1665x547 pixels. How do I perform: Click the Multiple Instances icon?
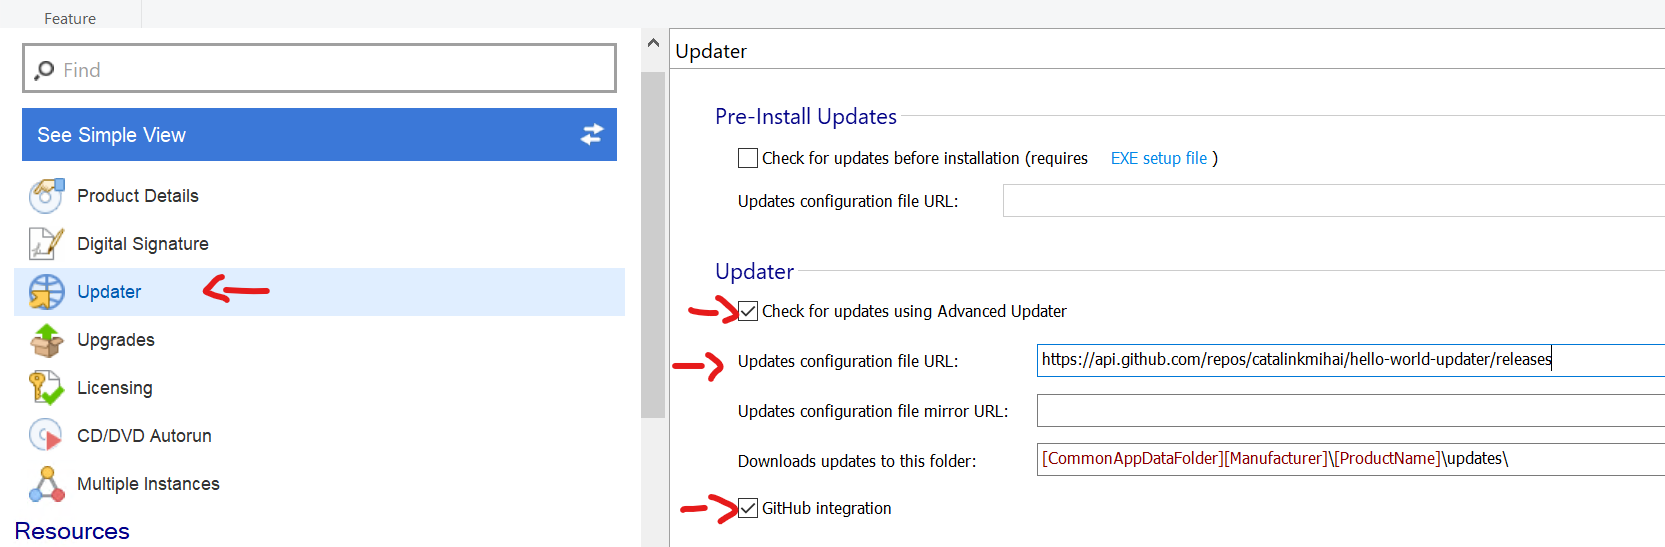click(46, 484)
